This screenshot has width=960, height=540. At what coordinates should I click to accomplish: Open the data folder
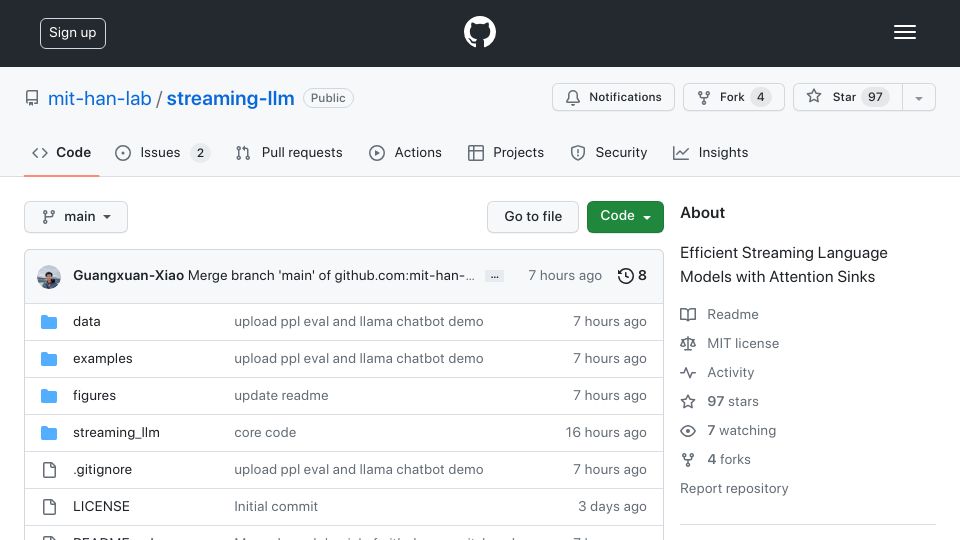(86, 321)
